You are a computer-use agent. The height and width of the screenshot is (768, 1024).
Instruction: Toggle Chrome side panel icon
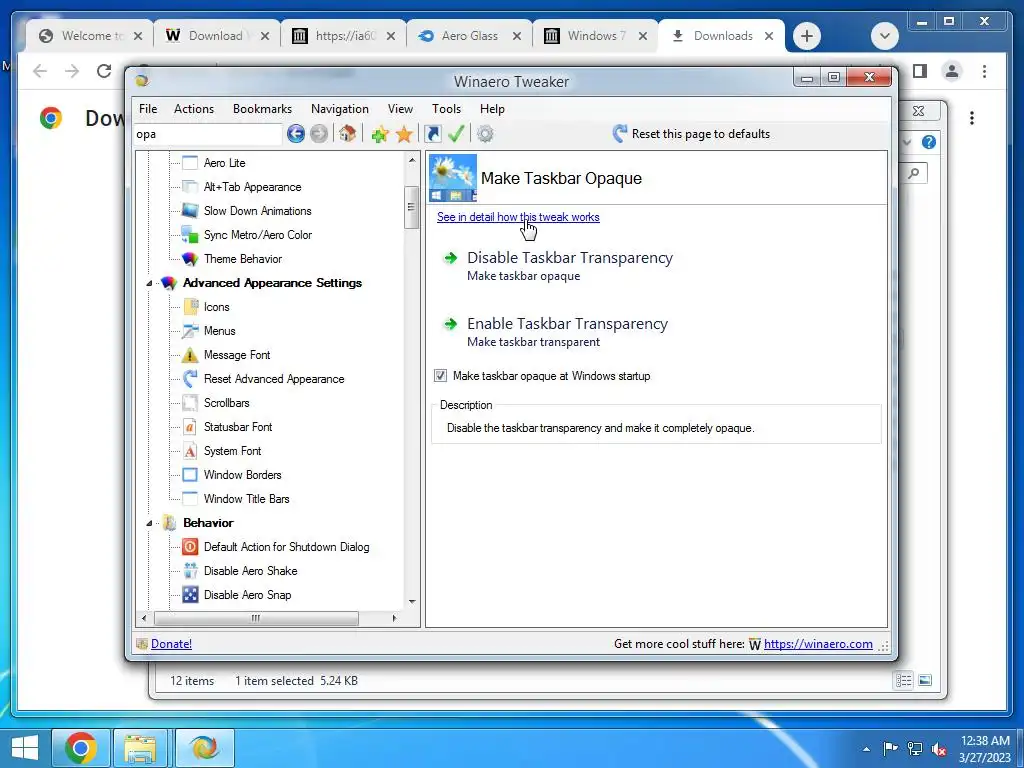(920, 71)
